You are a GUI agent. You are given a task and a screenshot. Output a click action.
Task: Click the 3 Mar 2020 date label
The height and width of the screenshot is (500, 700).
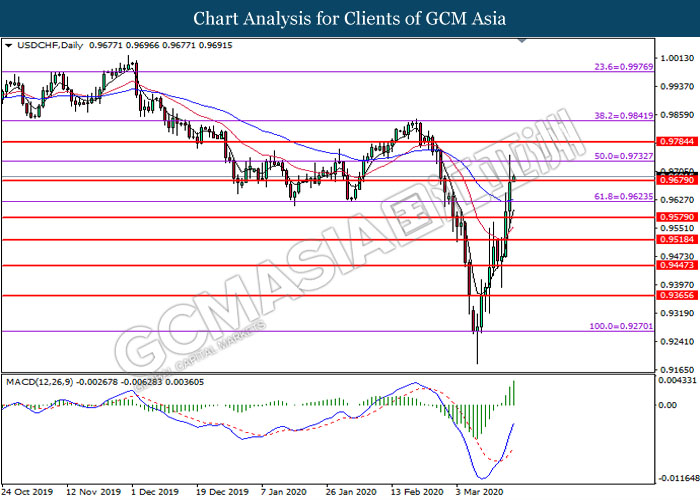[479, 492]
